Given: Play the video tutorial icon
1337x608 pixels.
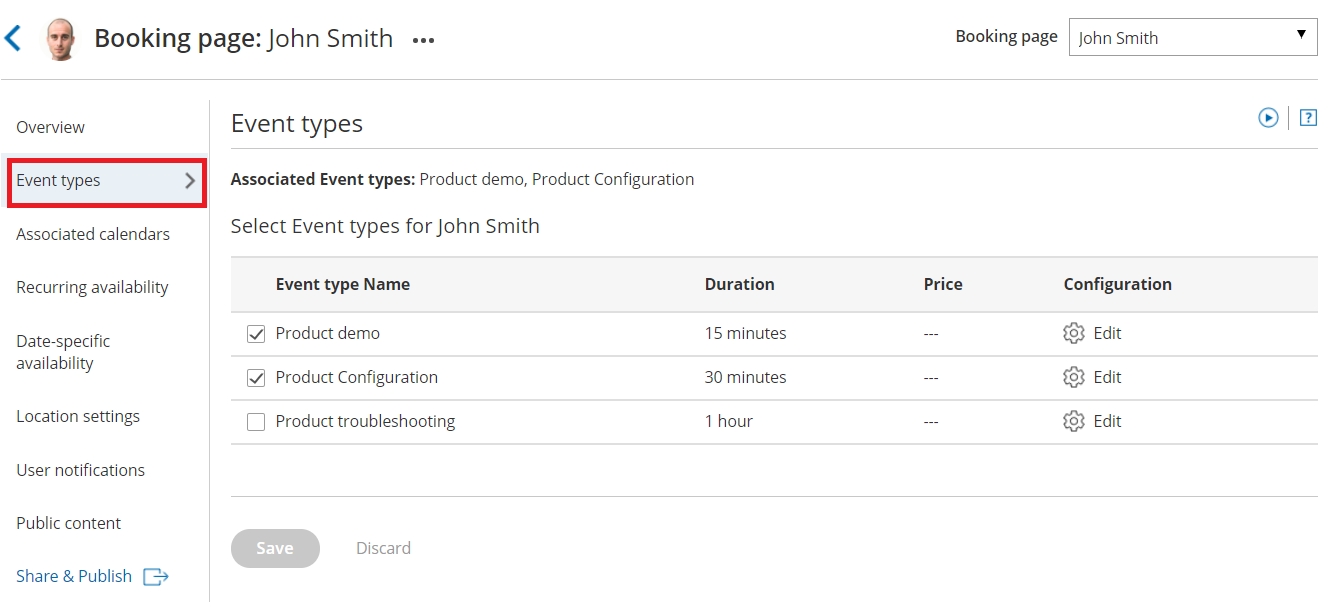Looking at the screenshot, I should [x=1268, y=118].
